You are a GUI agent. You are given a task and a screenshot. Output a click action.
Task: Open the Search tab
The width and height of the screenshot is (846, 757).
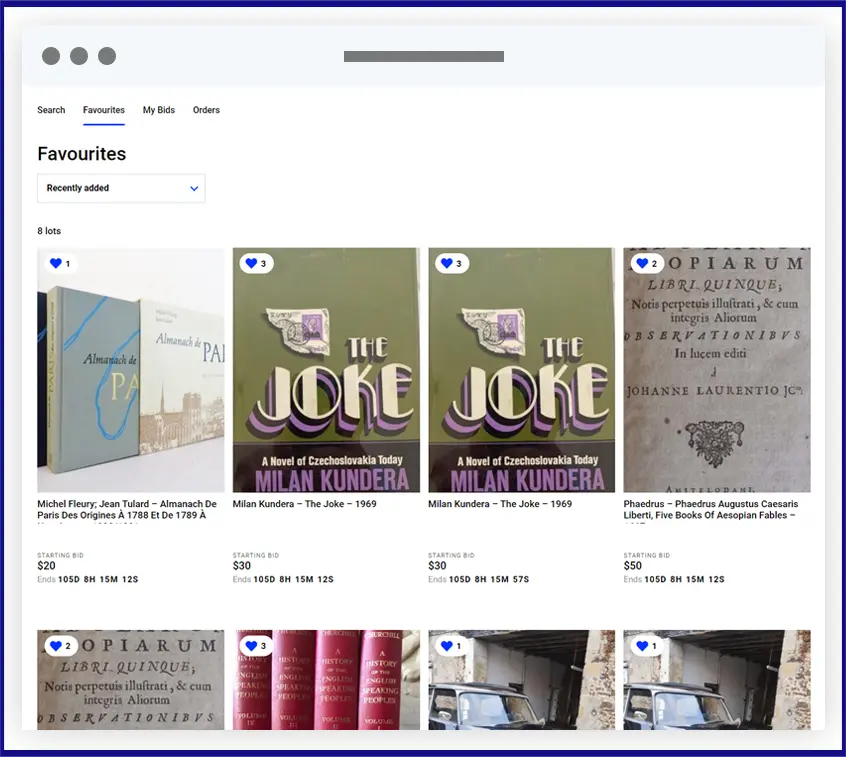51,110
